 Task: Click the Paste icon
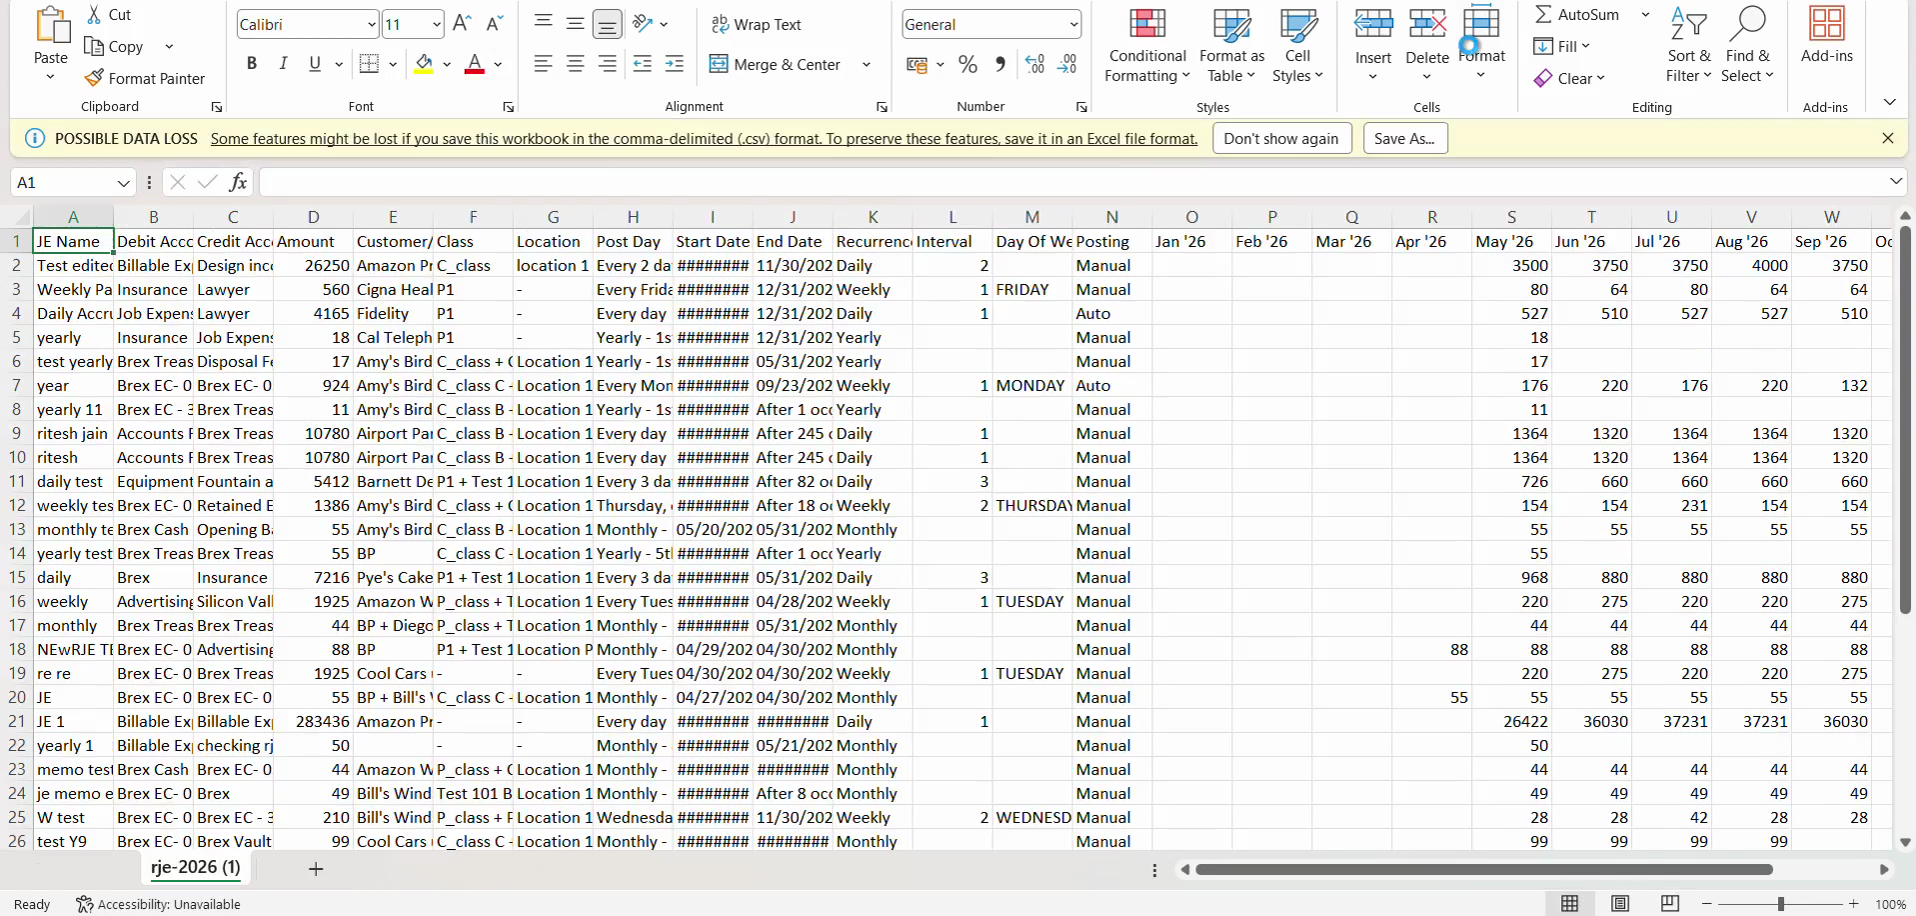pos(51,26)
